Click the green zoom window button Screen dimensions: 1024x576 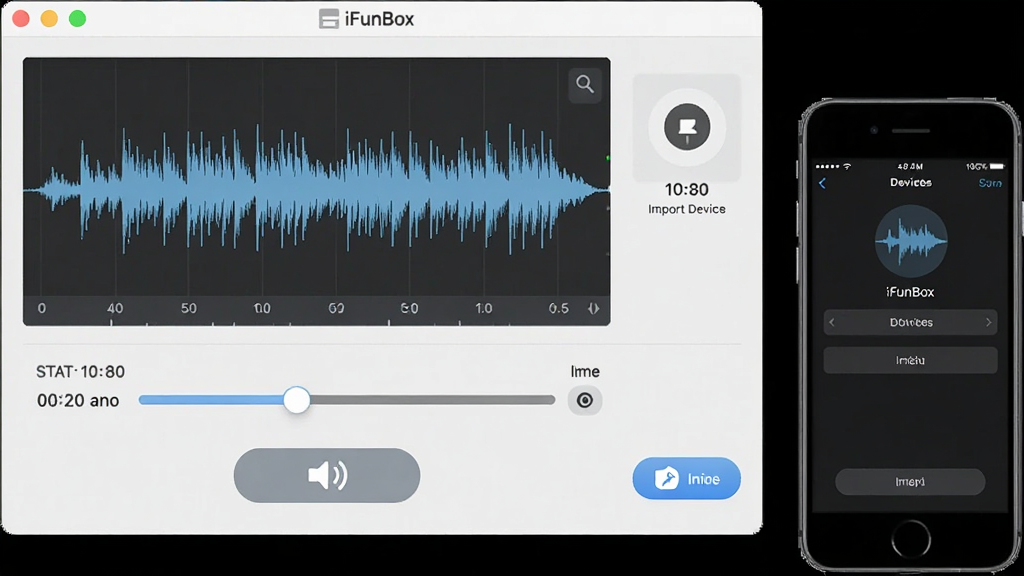[x=77, y=19]
